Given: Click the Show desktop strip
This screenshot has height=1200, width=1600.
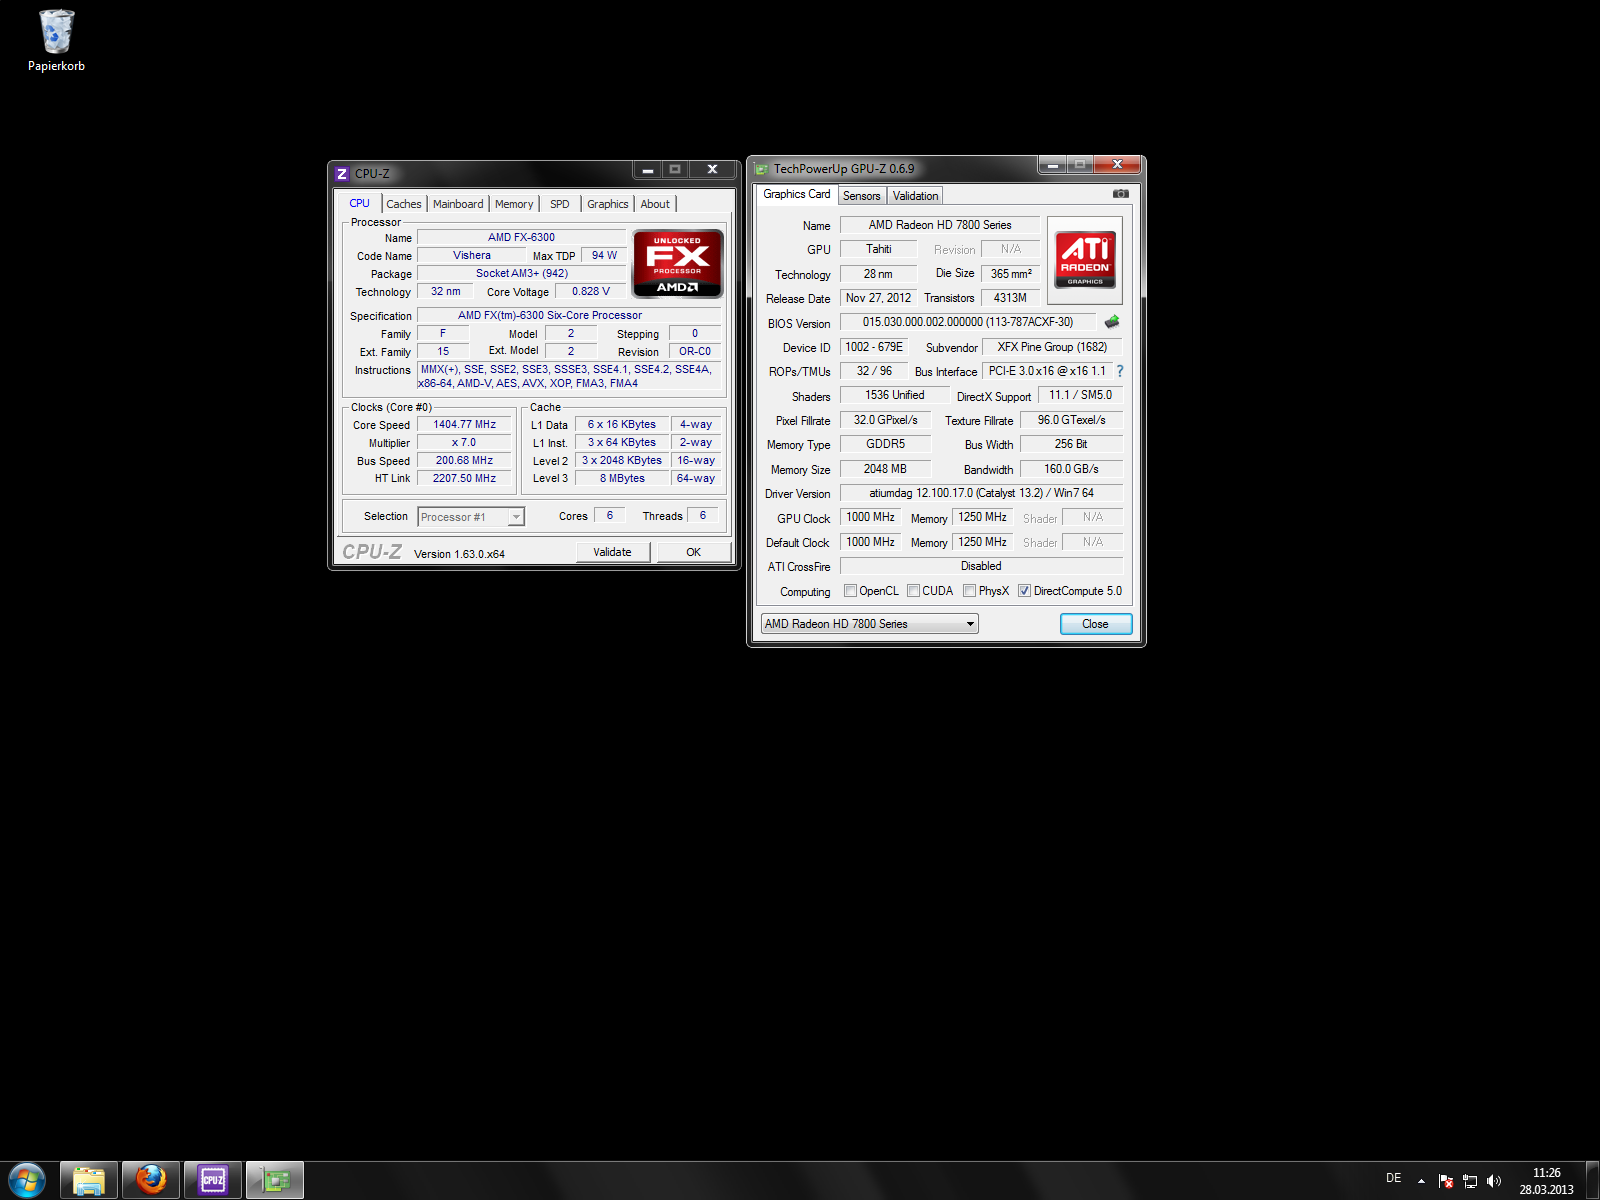Looking at the screenshot, I should 1592,1181.
